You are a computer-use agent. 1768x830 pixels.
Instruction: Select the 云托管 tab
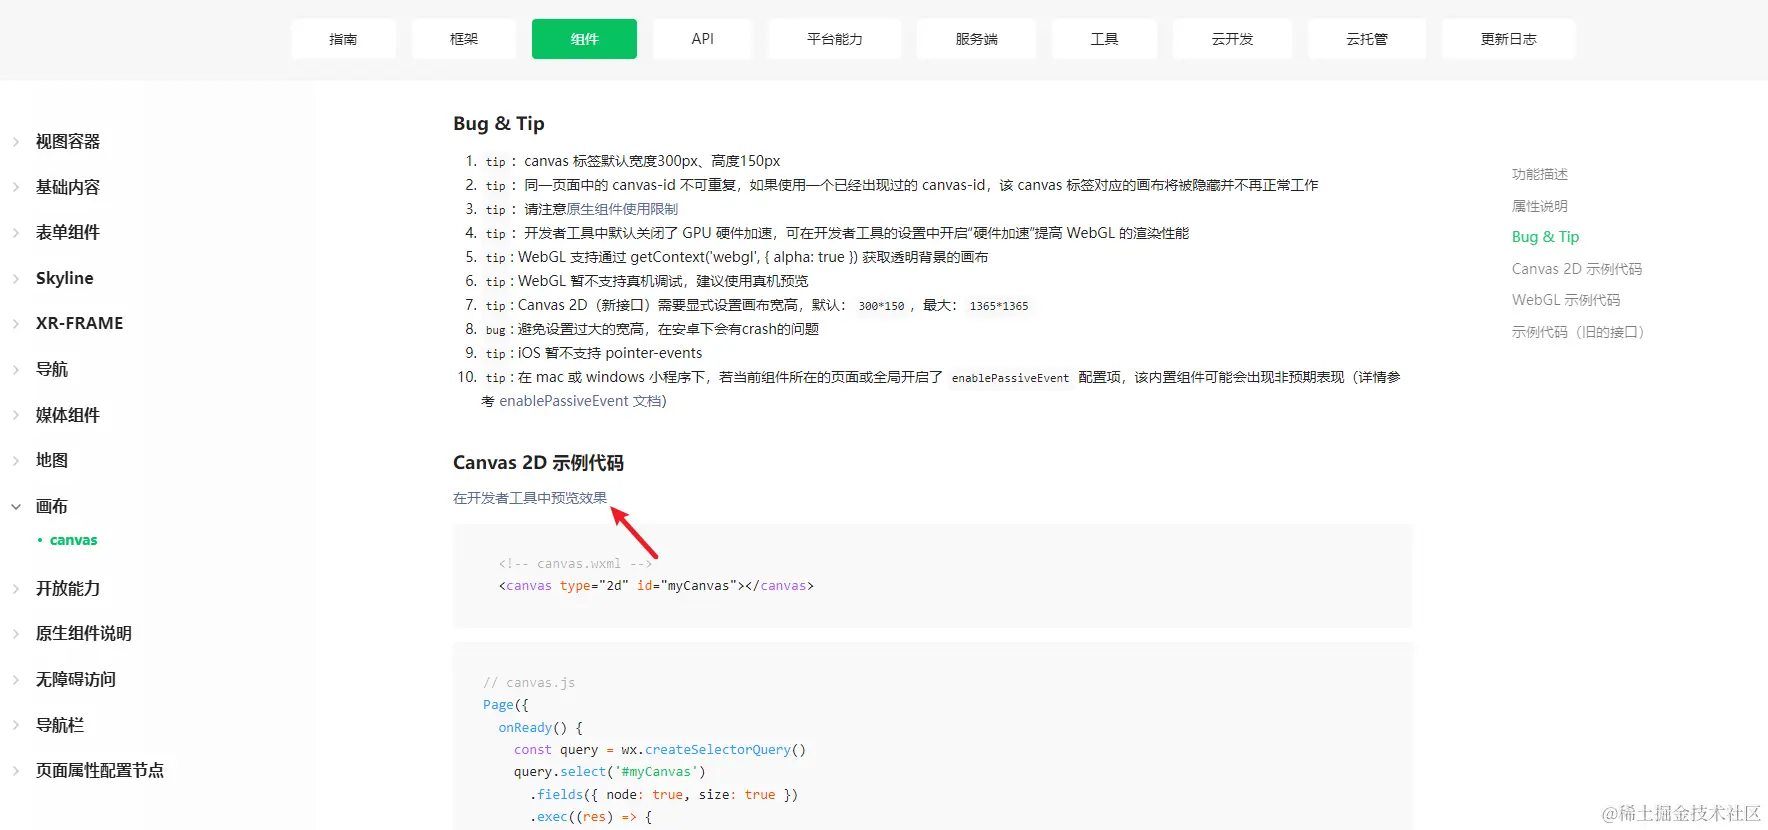(x=1367, y=39)
